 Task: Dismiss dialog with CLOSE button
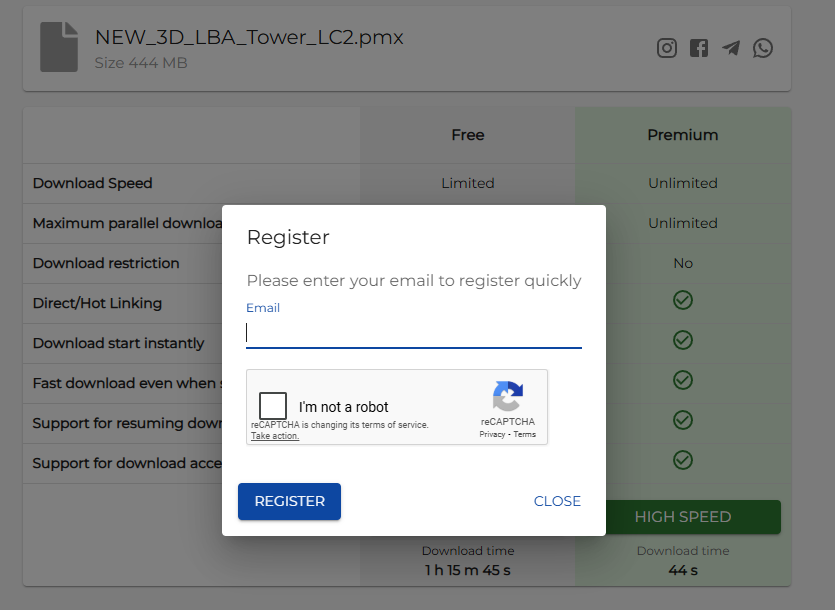point(557,501)
